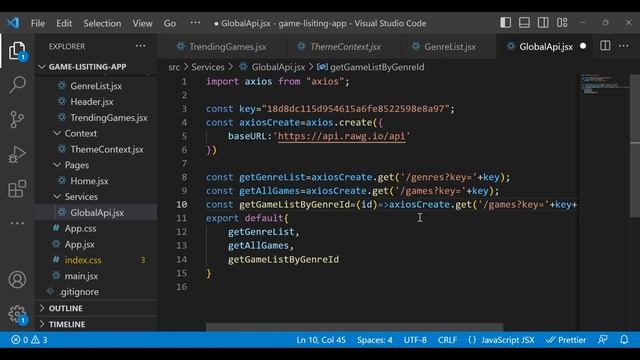Close unsaved GlobalApi.jsx tab via dot

583,46
